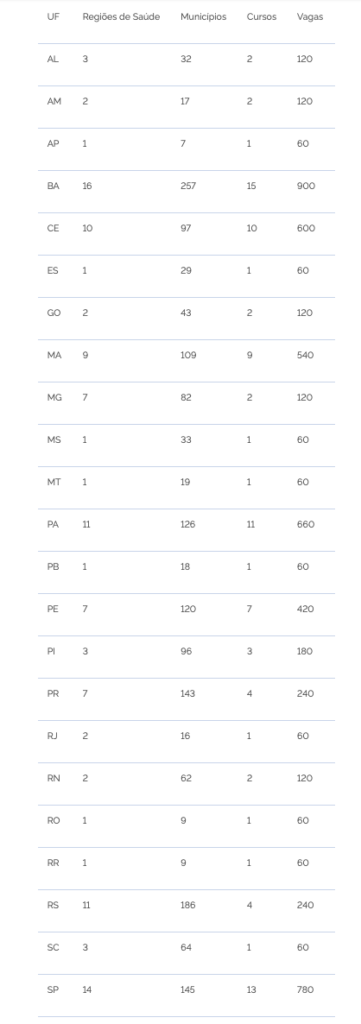Viewport: 361px width, 1024px height.
Task: Click the UF column header
Action: (x=52, y=16)
